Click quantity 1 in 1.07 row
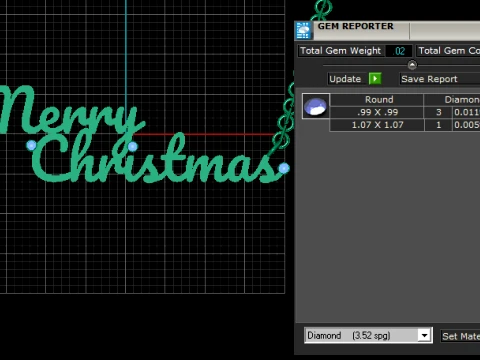 click(x=438, y=125)
